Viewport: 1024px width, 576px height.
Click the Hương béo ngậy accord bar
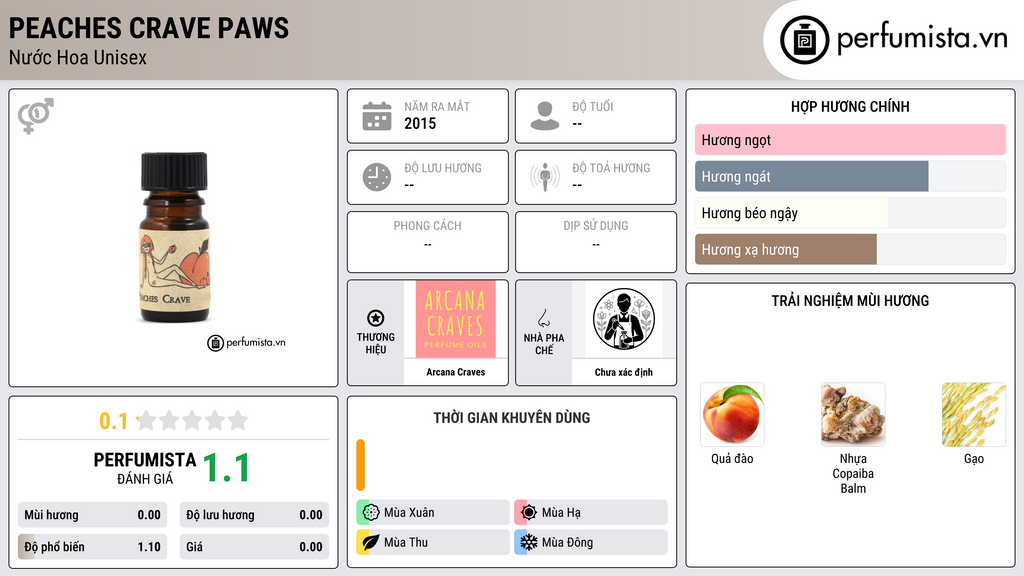point(850,213)
